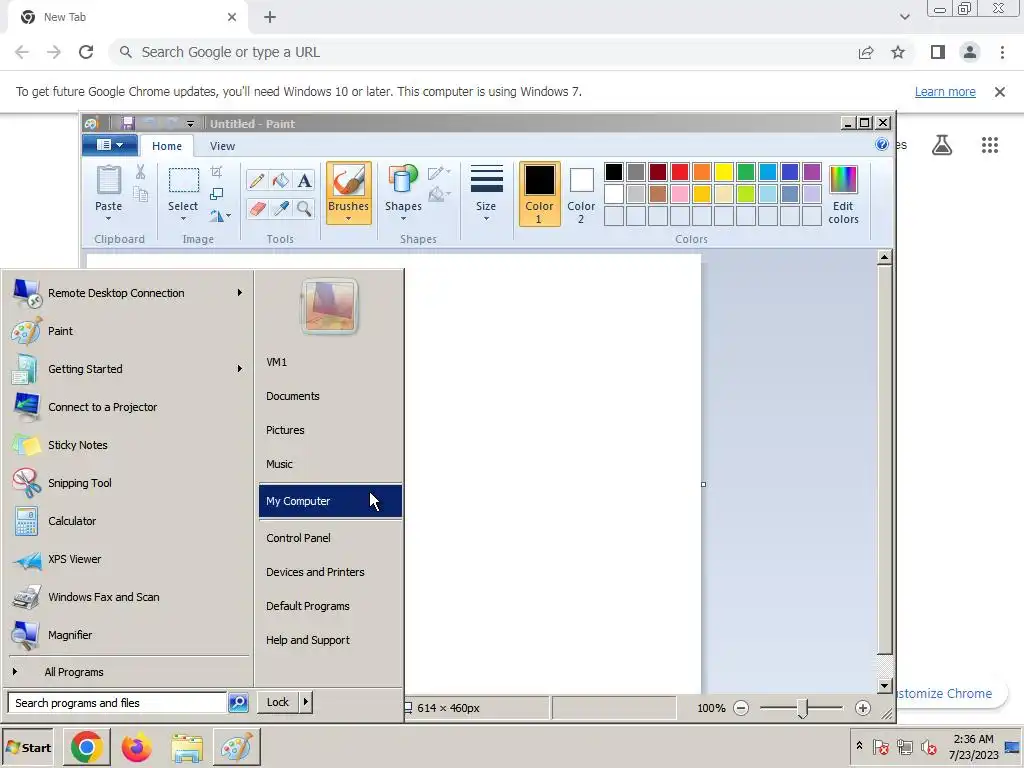
Task: Open the Chrome profile avatar icon
Action: click(x=970, y=52)
